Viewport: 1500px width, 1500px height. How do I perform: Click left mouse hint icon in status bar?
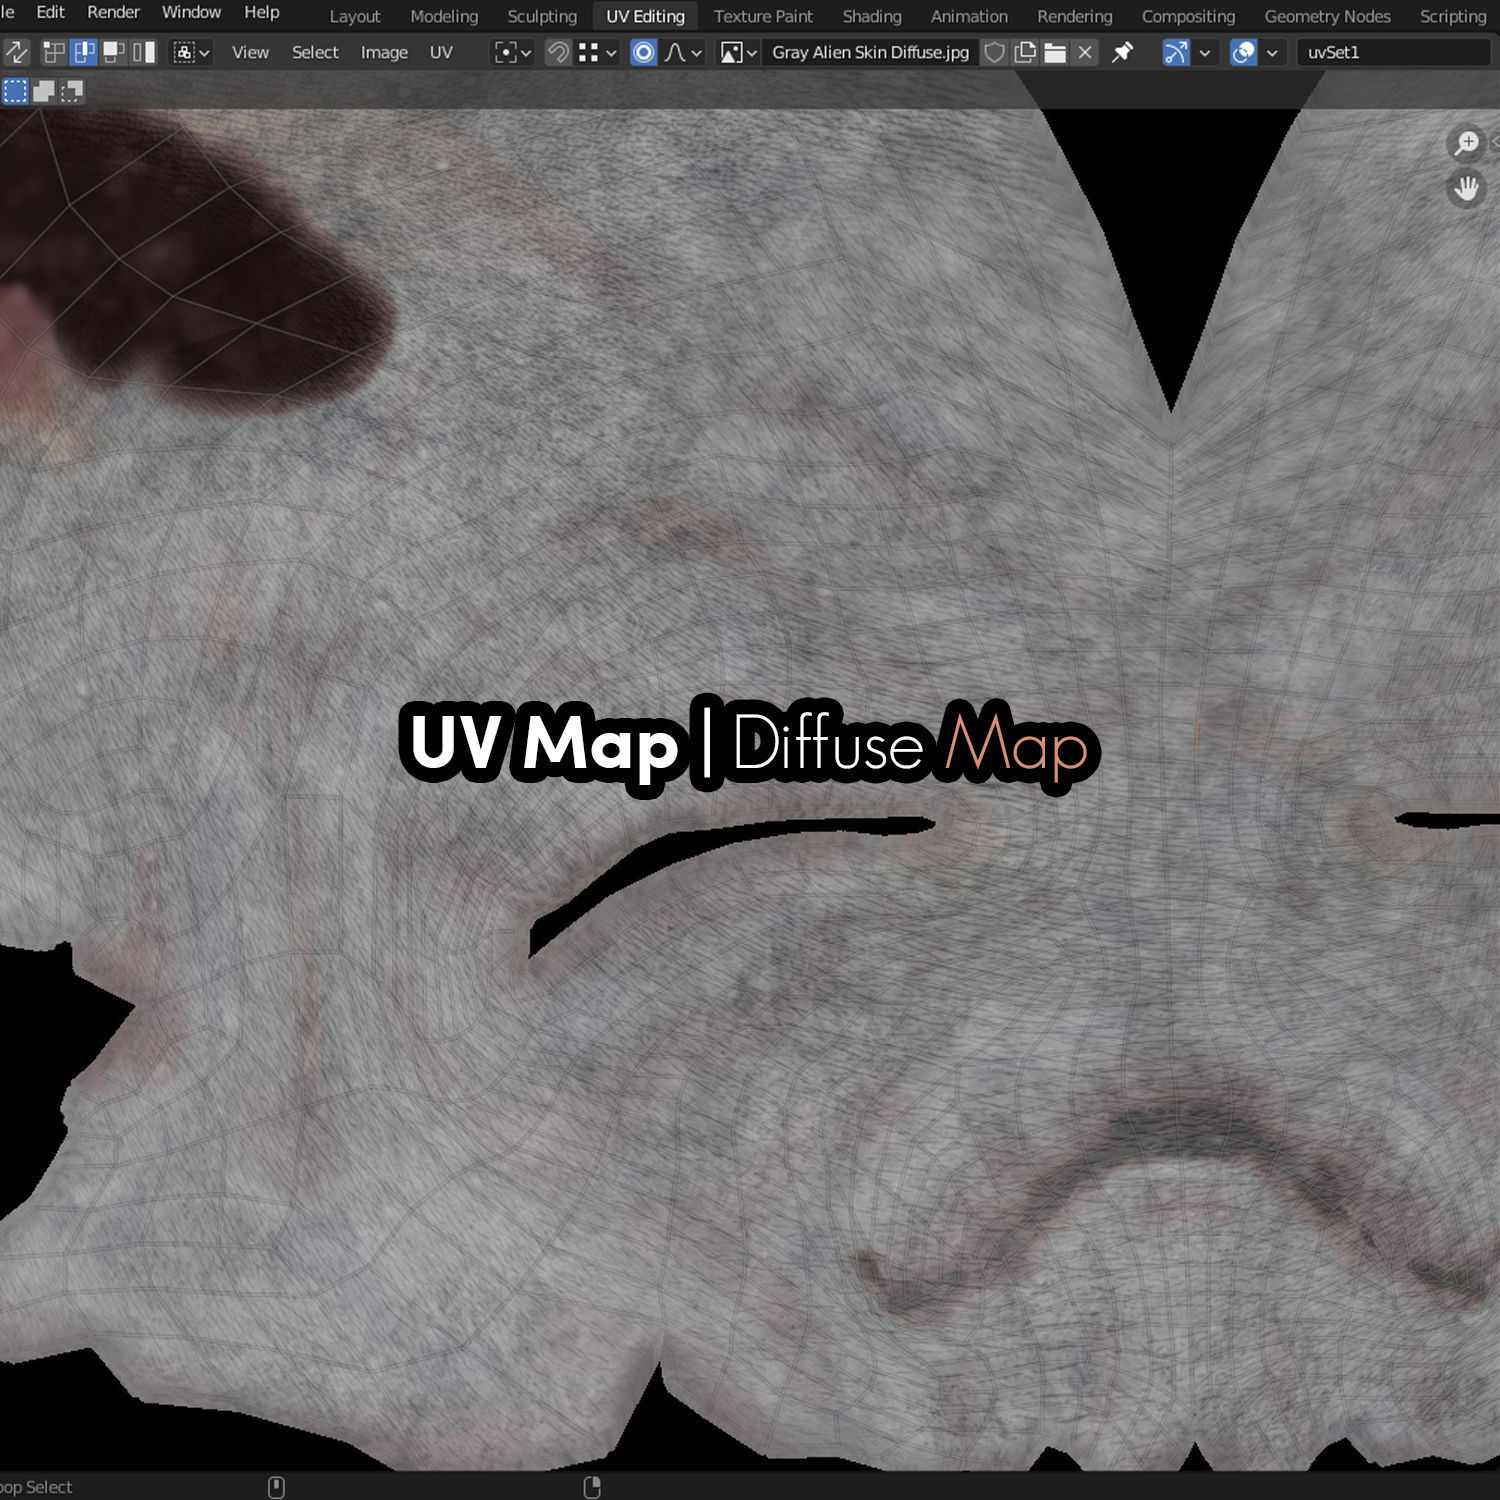[x=277, y=1487]
